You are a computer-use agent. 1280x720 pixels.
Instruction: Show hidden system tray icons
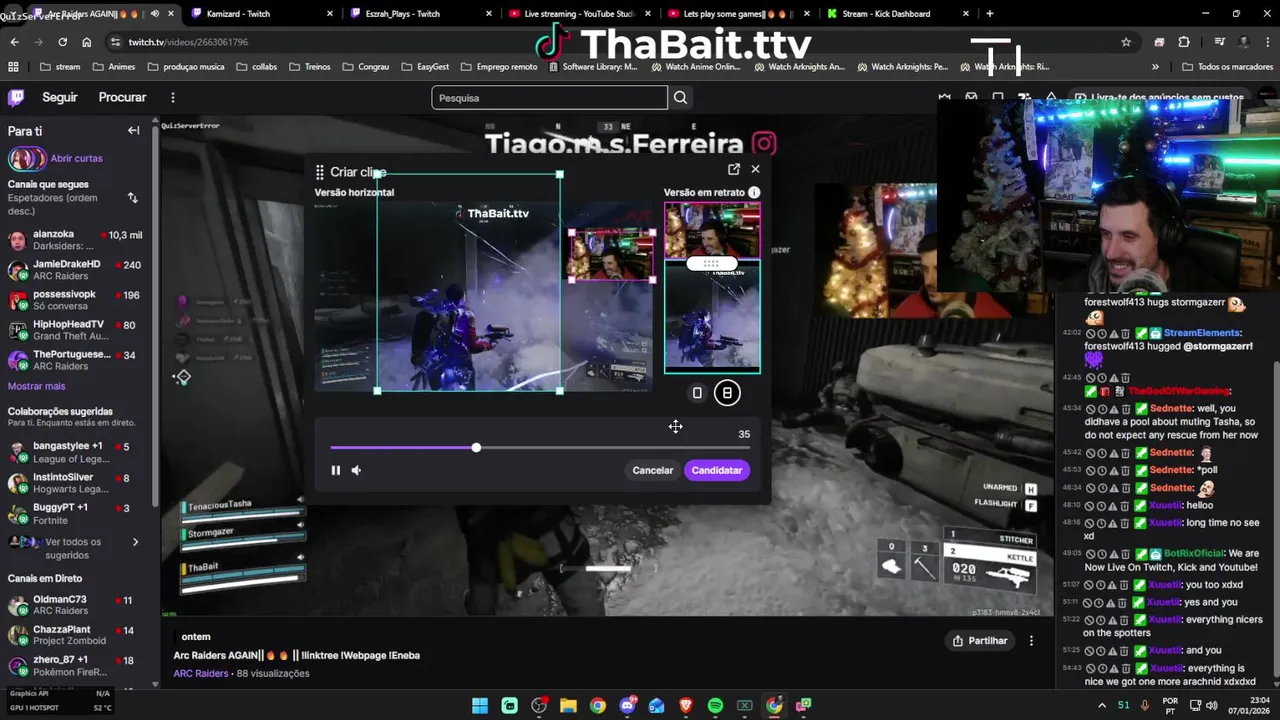1102,706
